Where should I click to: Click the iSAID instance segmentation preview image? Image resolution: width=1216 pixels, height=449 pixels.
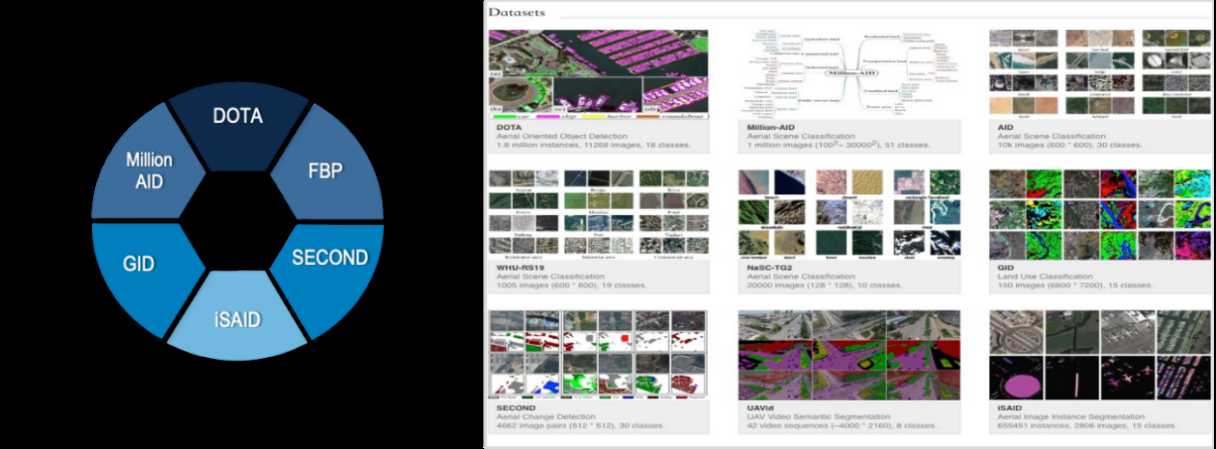(x=1098, y=353)
